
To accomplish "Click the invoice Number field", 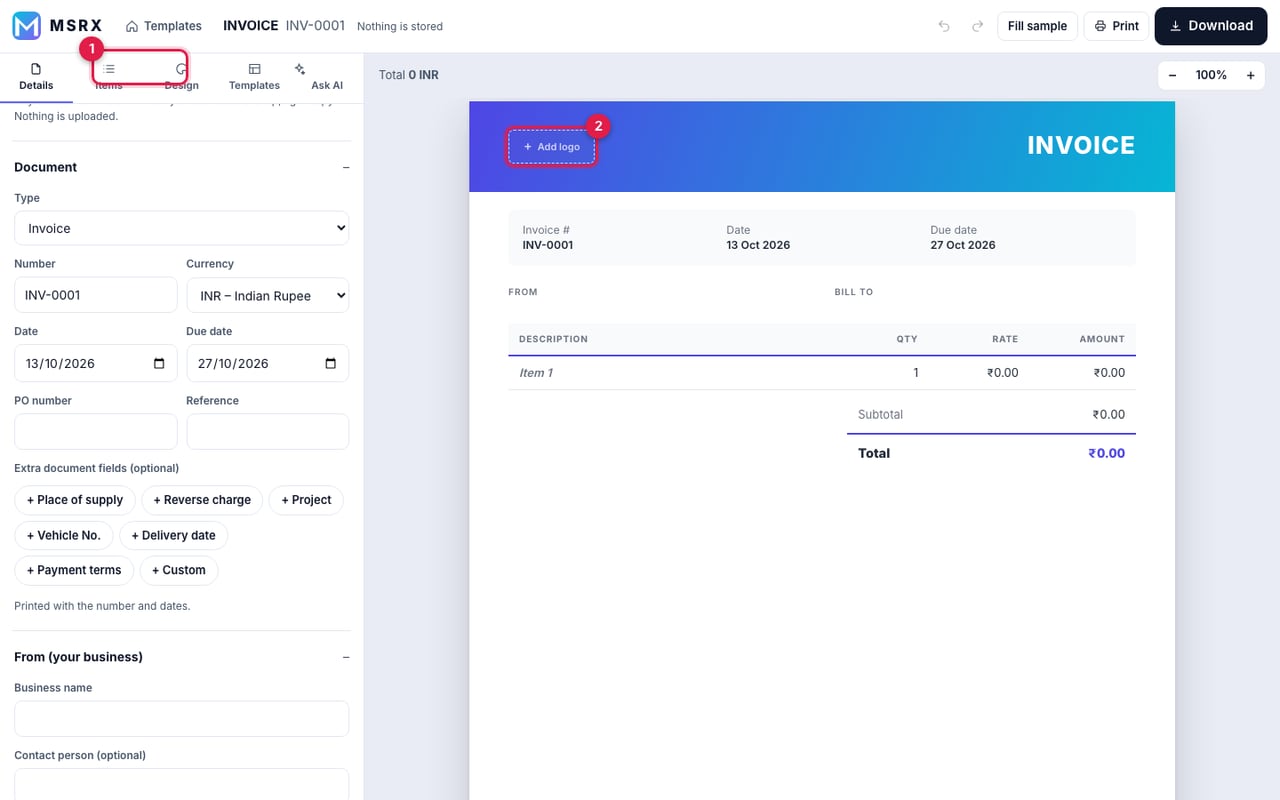I will tap(96, 295).
